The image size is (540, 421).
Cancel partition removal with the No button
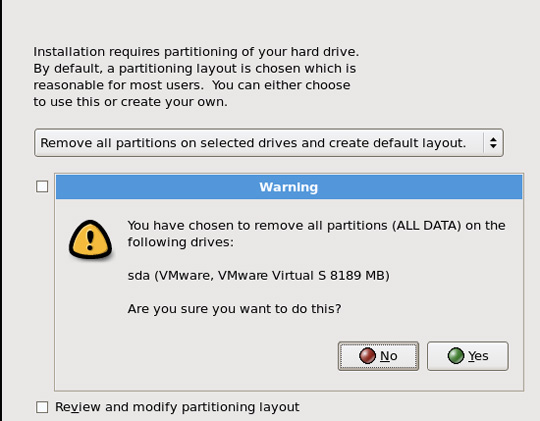click(x=378, y=356)
